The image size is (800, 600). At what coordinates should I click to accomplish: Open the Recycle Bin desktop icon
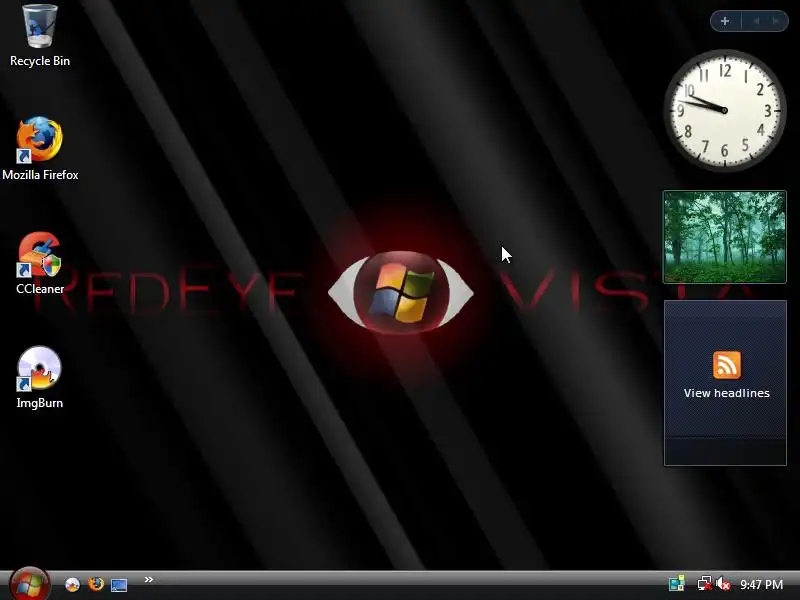tap(40, 36)
